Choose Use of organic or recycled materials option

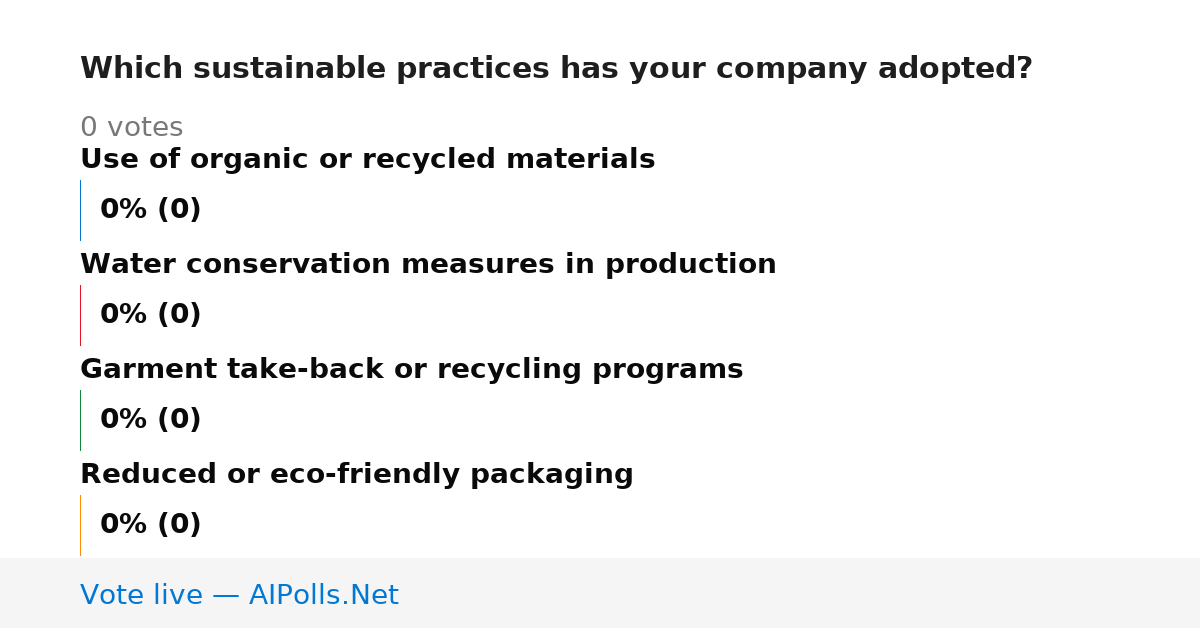click(367, 159)
